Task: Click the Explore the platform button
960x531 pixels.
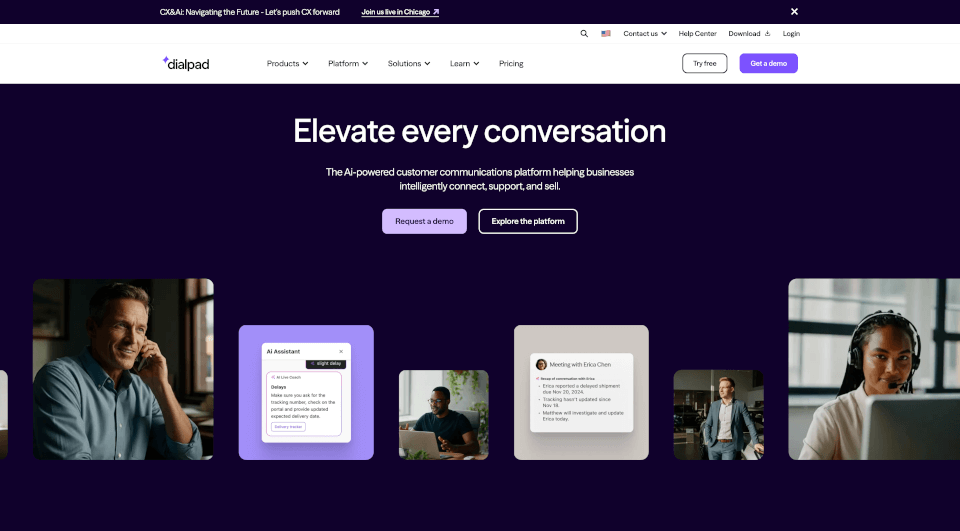Action: (528, 221)
